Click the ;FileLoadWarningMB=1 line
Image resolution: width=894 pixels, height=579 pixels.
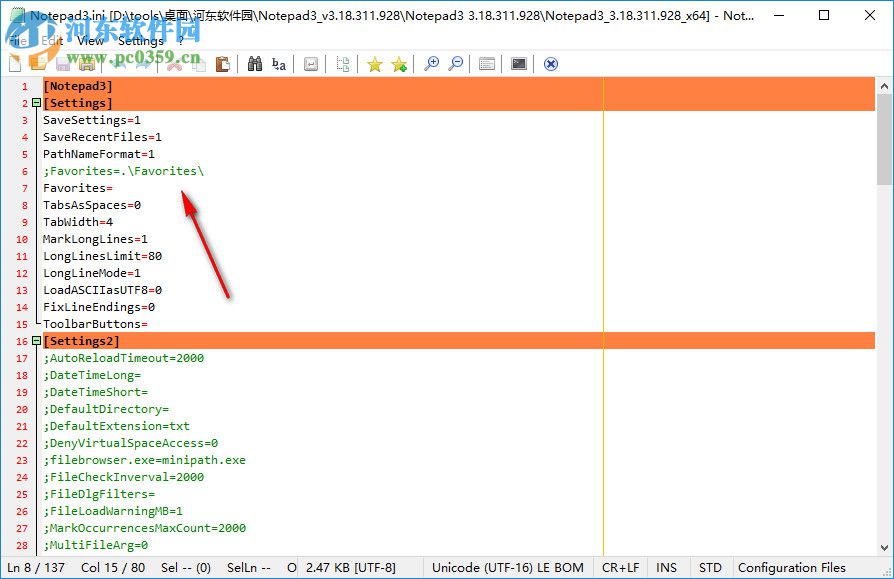113,511
